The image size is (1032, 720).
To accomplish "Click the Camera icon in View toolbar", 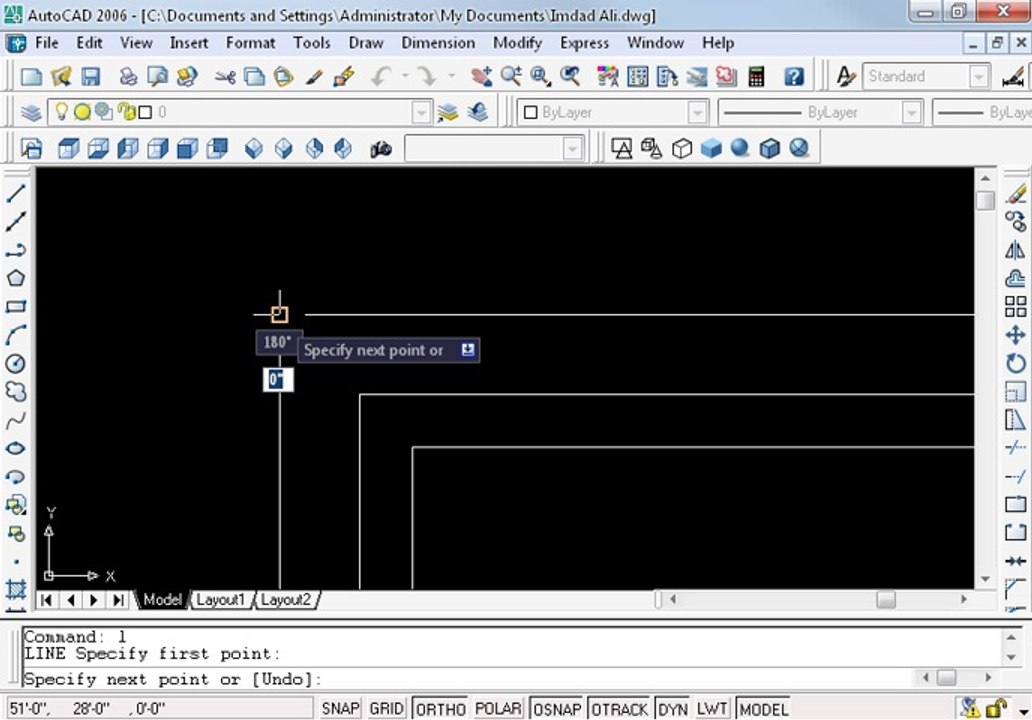I will point(380,149).
